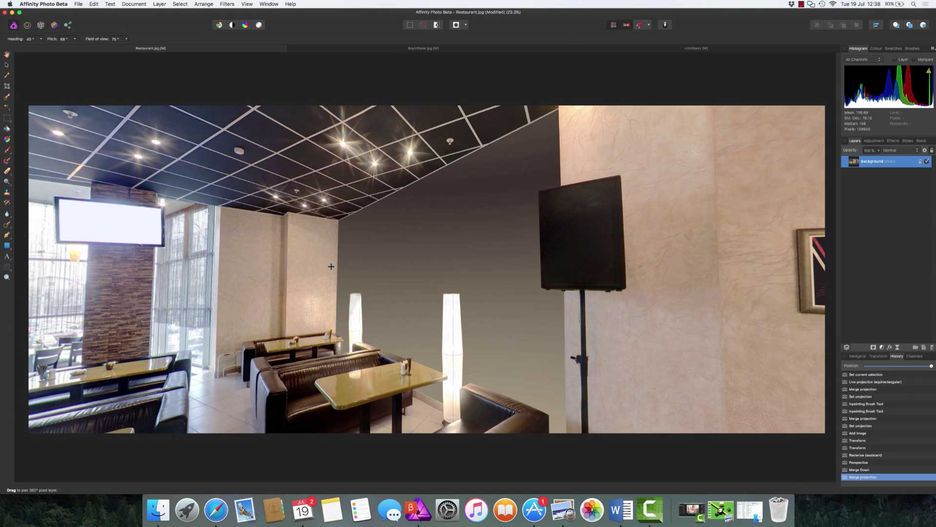Click Add Pixel Layer icon in Layers panel
The image size is (936, 527).
click(x=923, y=347)
